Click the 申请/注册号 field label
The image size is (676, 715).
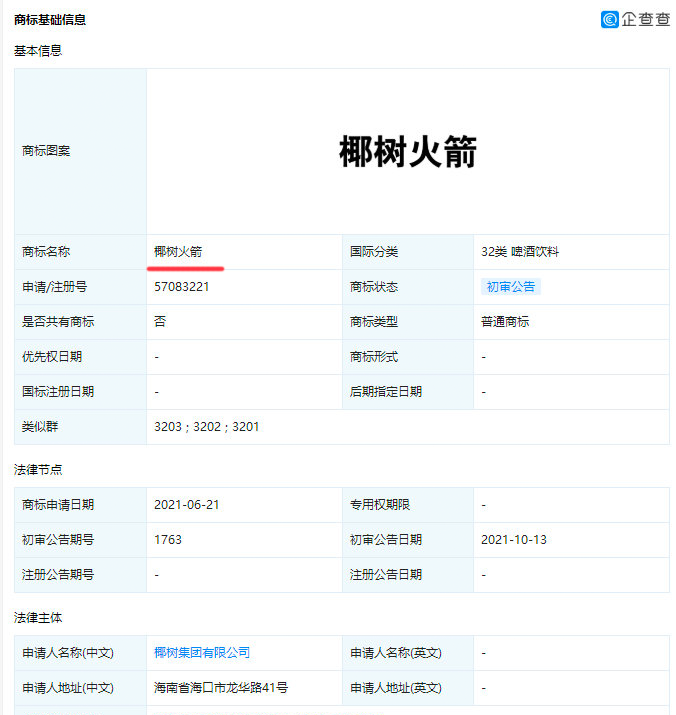point(54,287)
